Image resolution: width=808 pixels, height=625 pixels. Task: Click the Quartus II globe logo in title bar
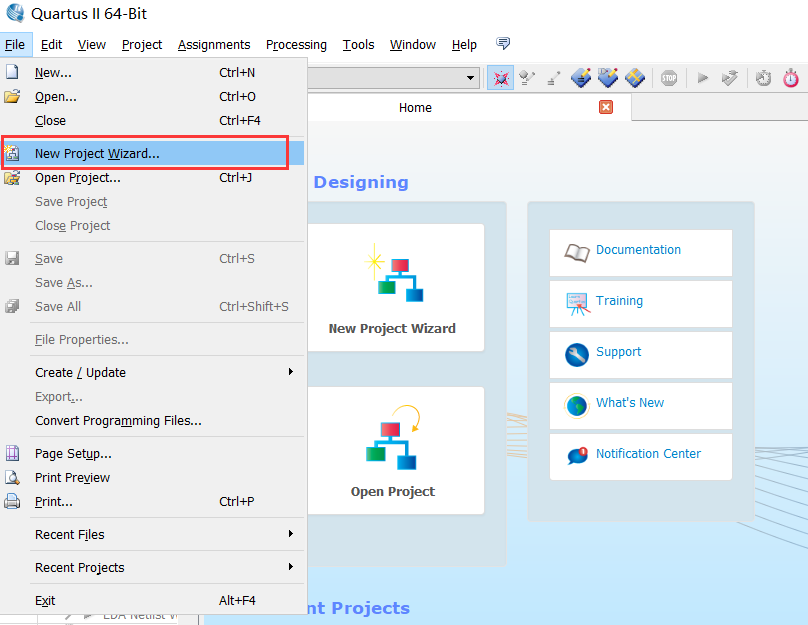tap(15, 13)
